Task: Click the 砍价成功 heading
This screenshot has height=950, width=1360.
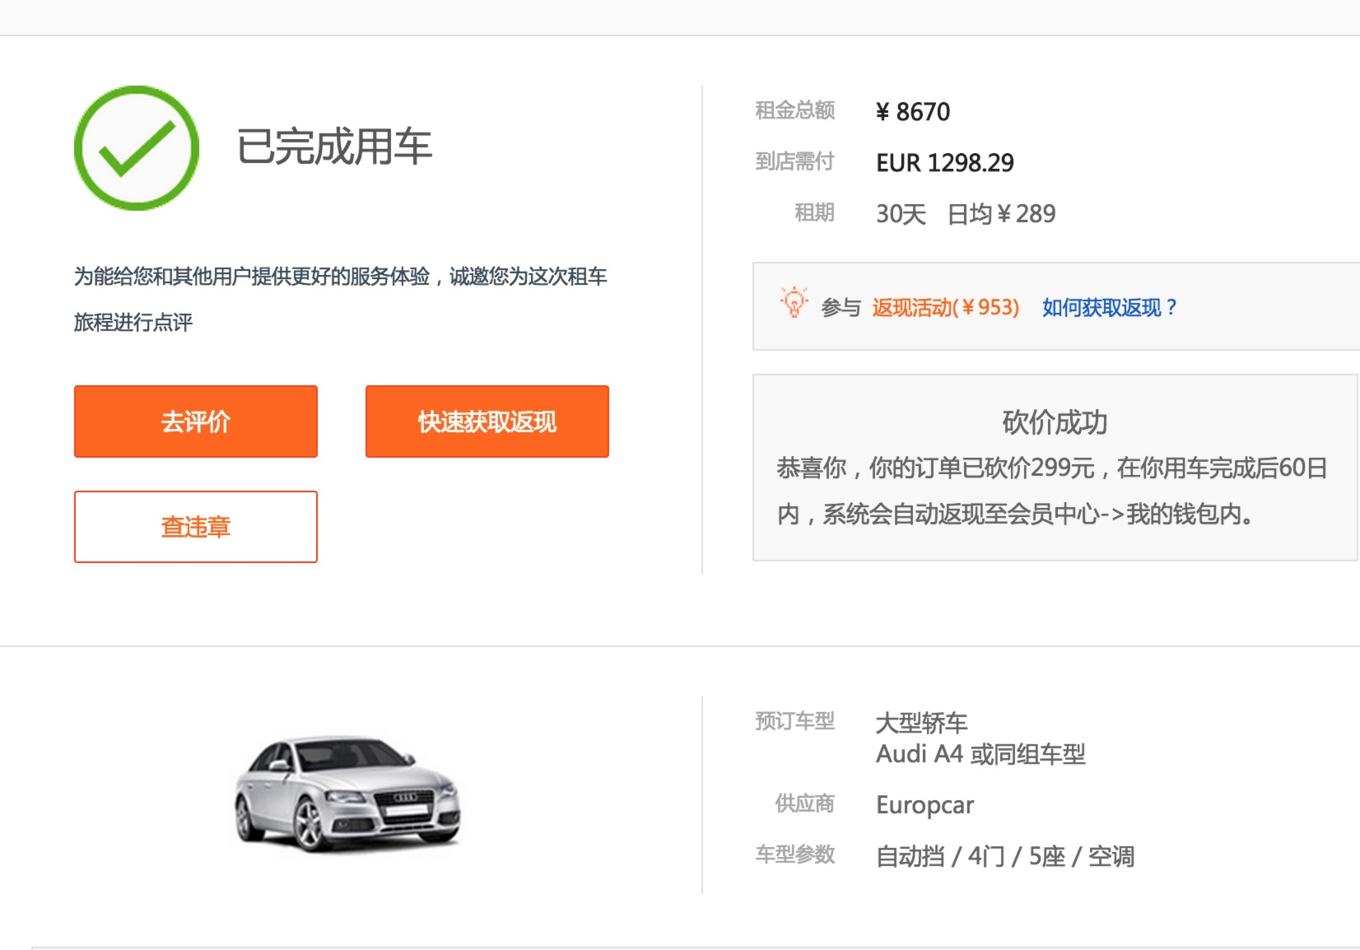Action: [1055, 422]
